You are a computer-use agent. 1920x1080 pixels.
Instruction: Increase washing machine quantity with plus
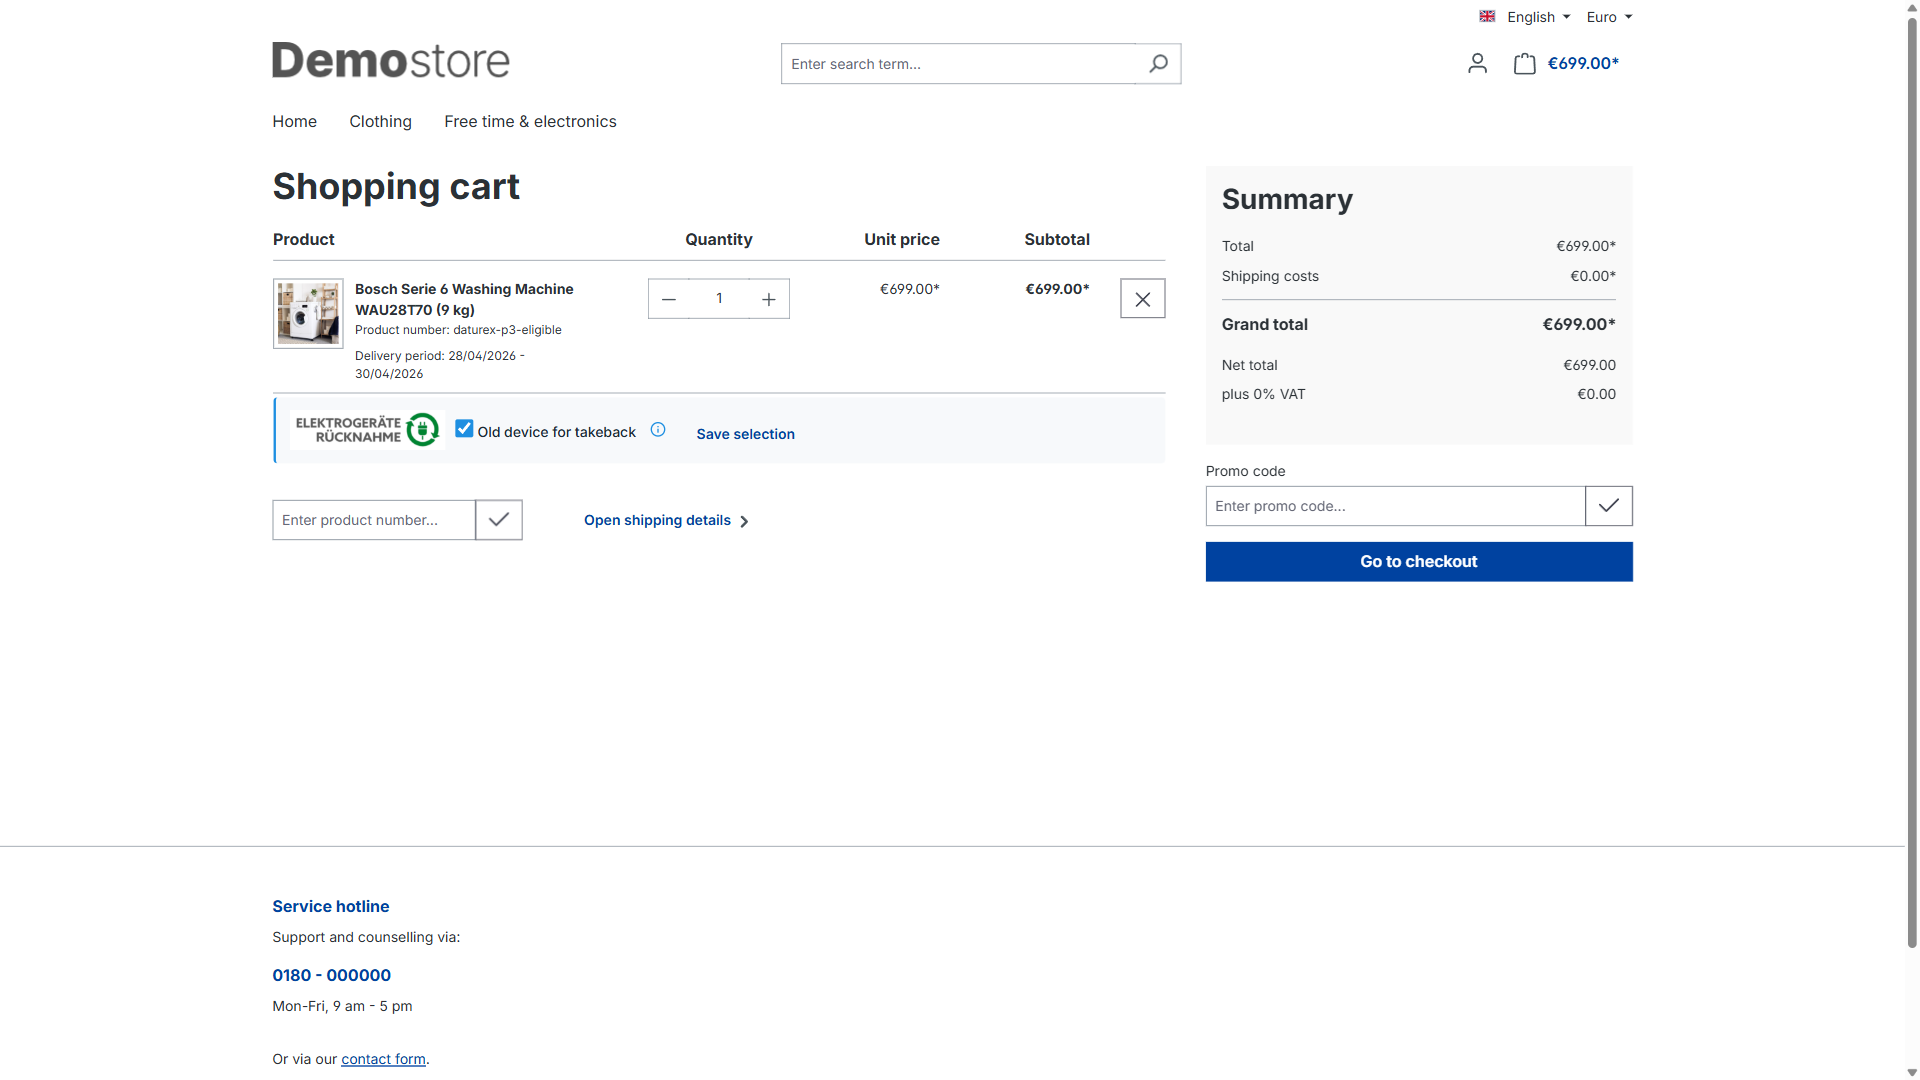[769, 299]
